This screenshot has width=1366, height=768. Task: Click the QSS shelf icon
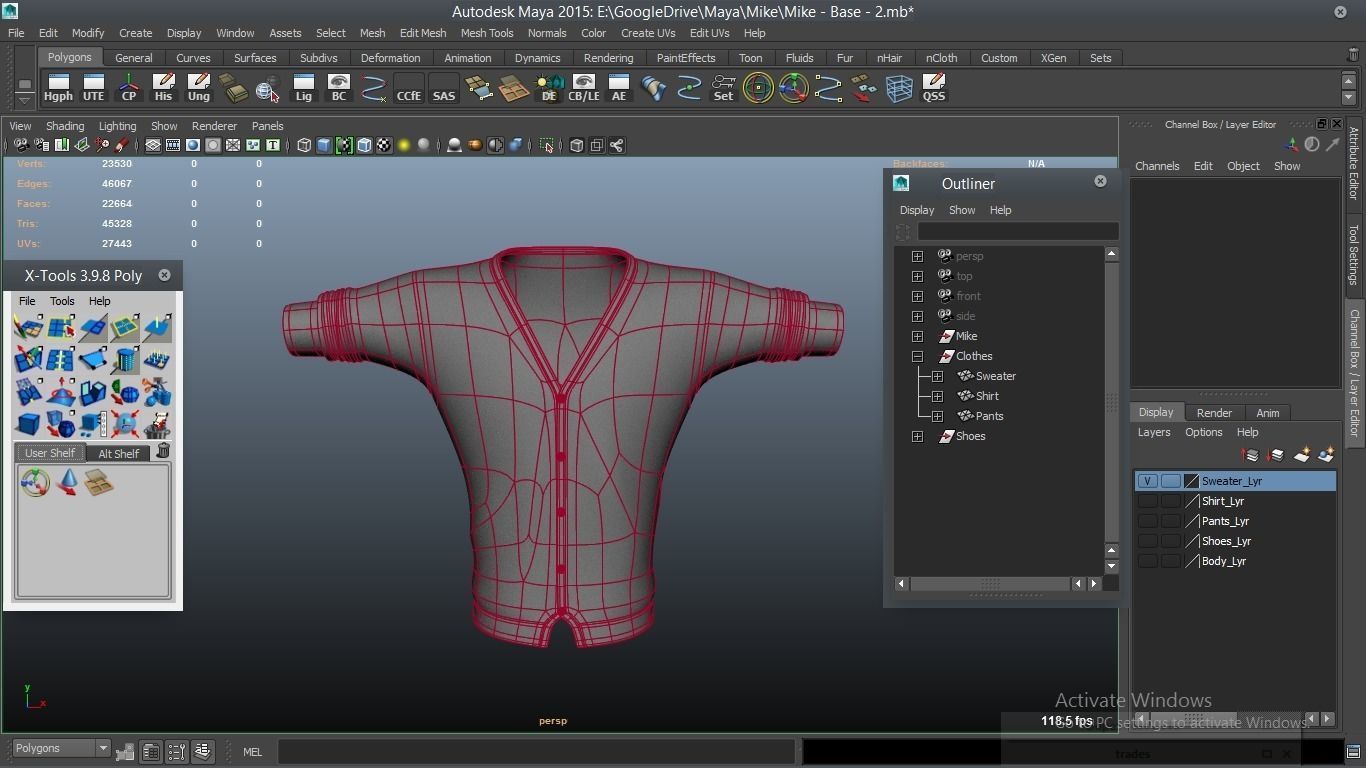coord(933,88)
